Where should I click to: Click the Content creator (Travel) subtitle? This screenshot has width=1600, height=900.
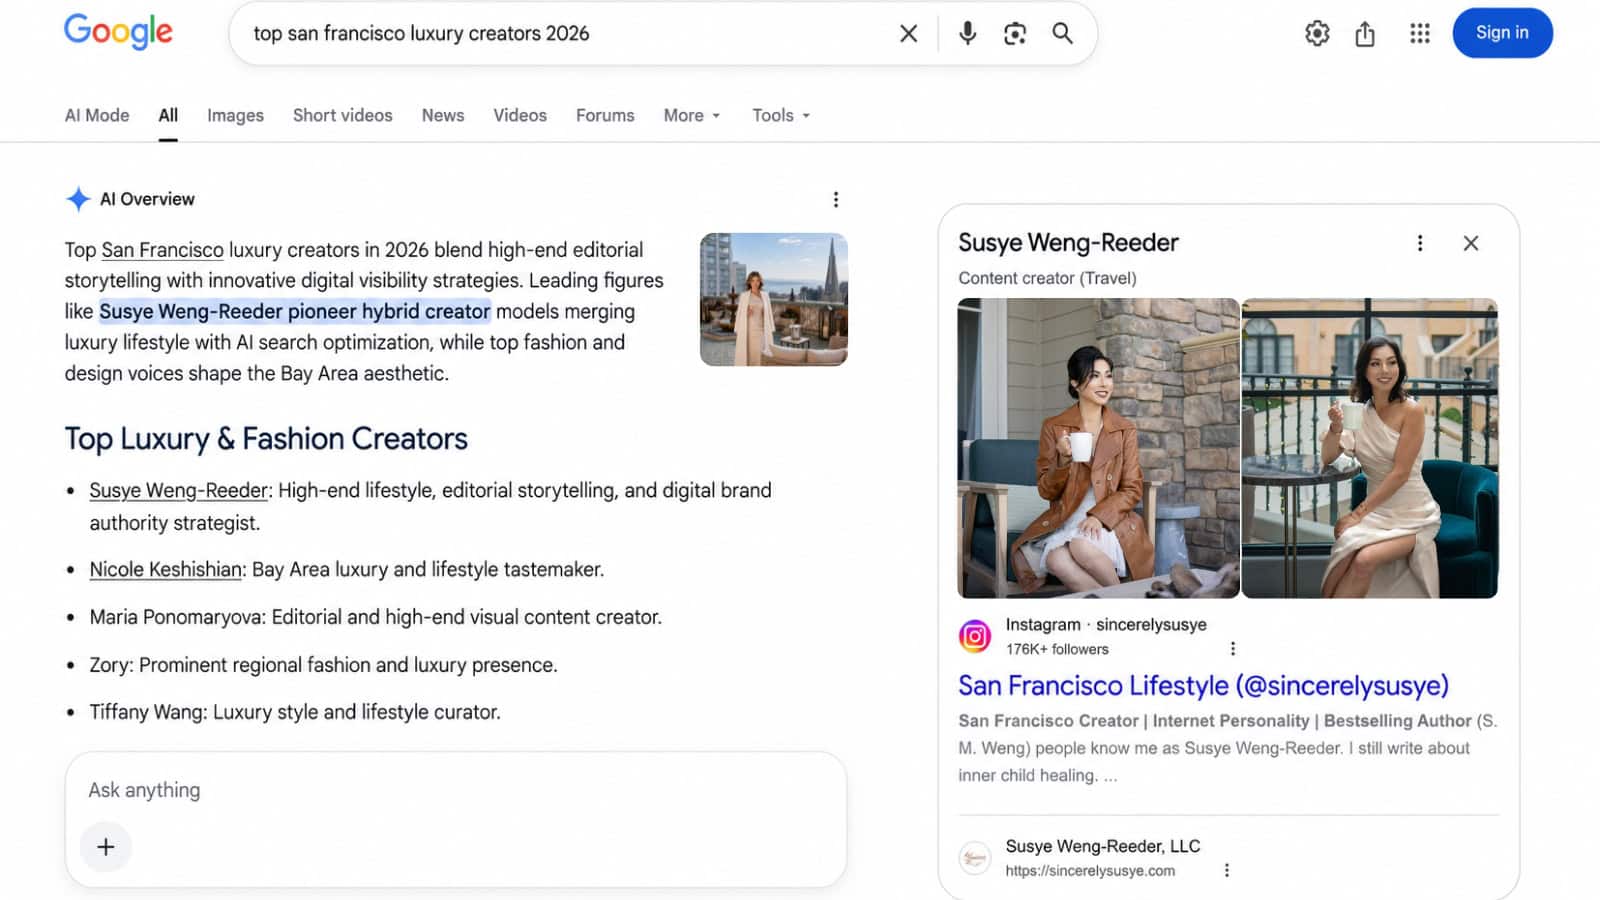[1047, 278]
